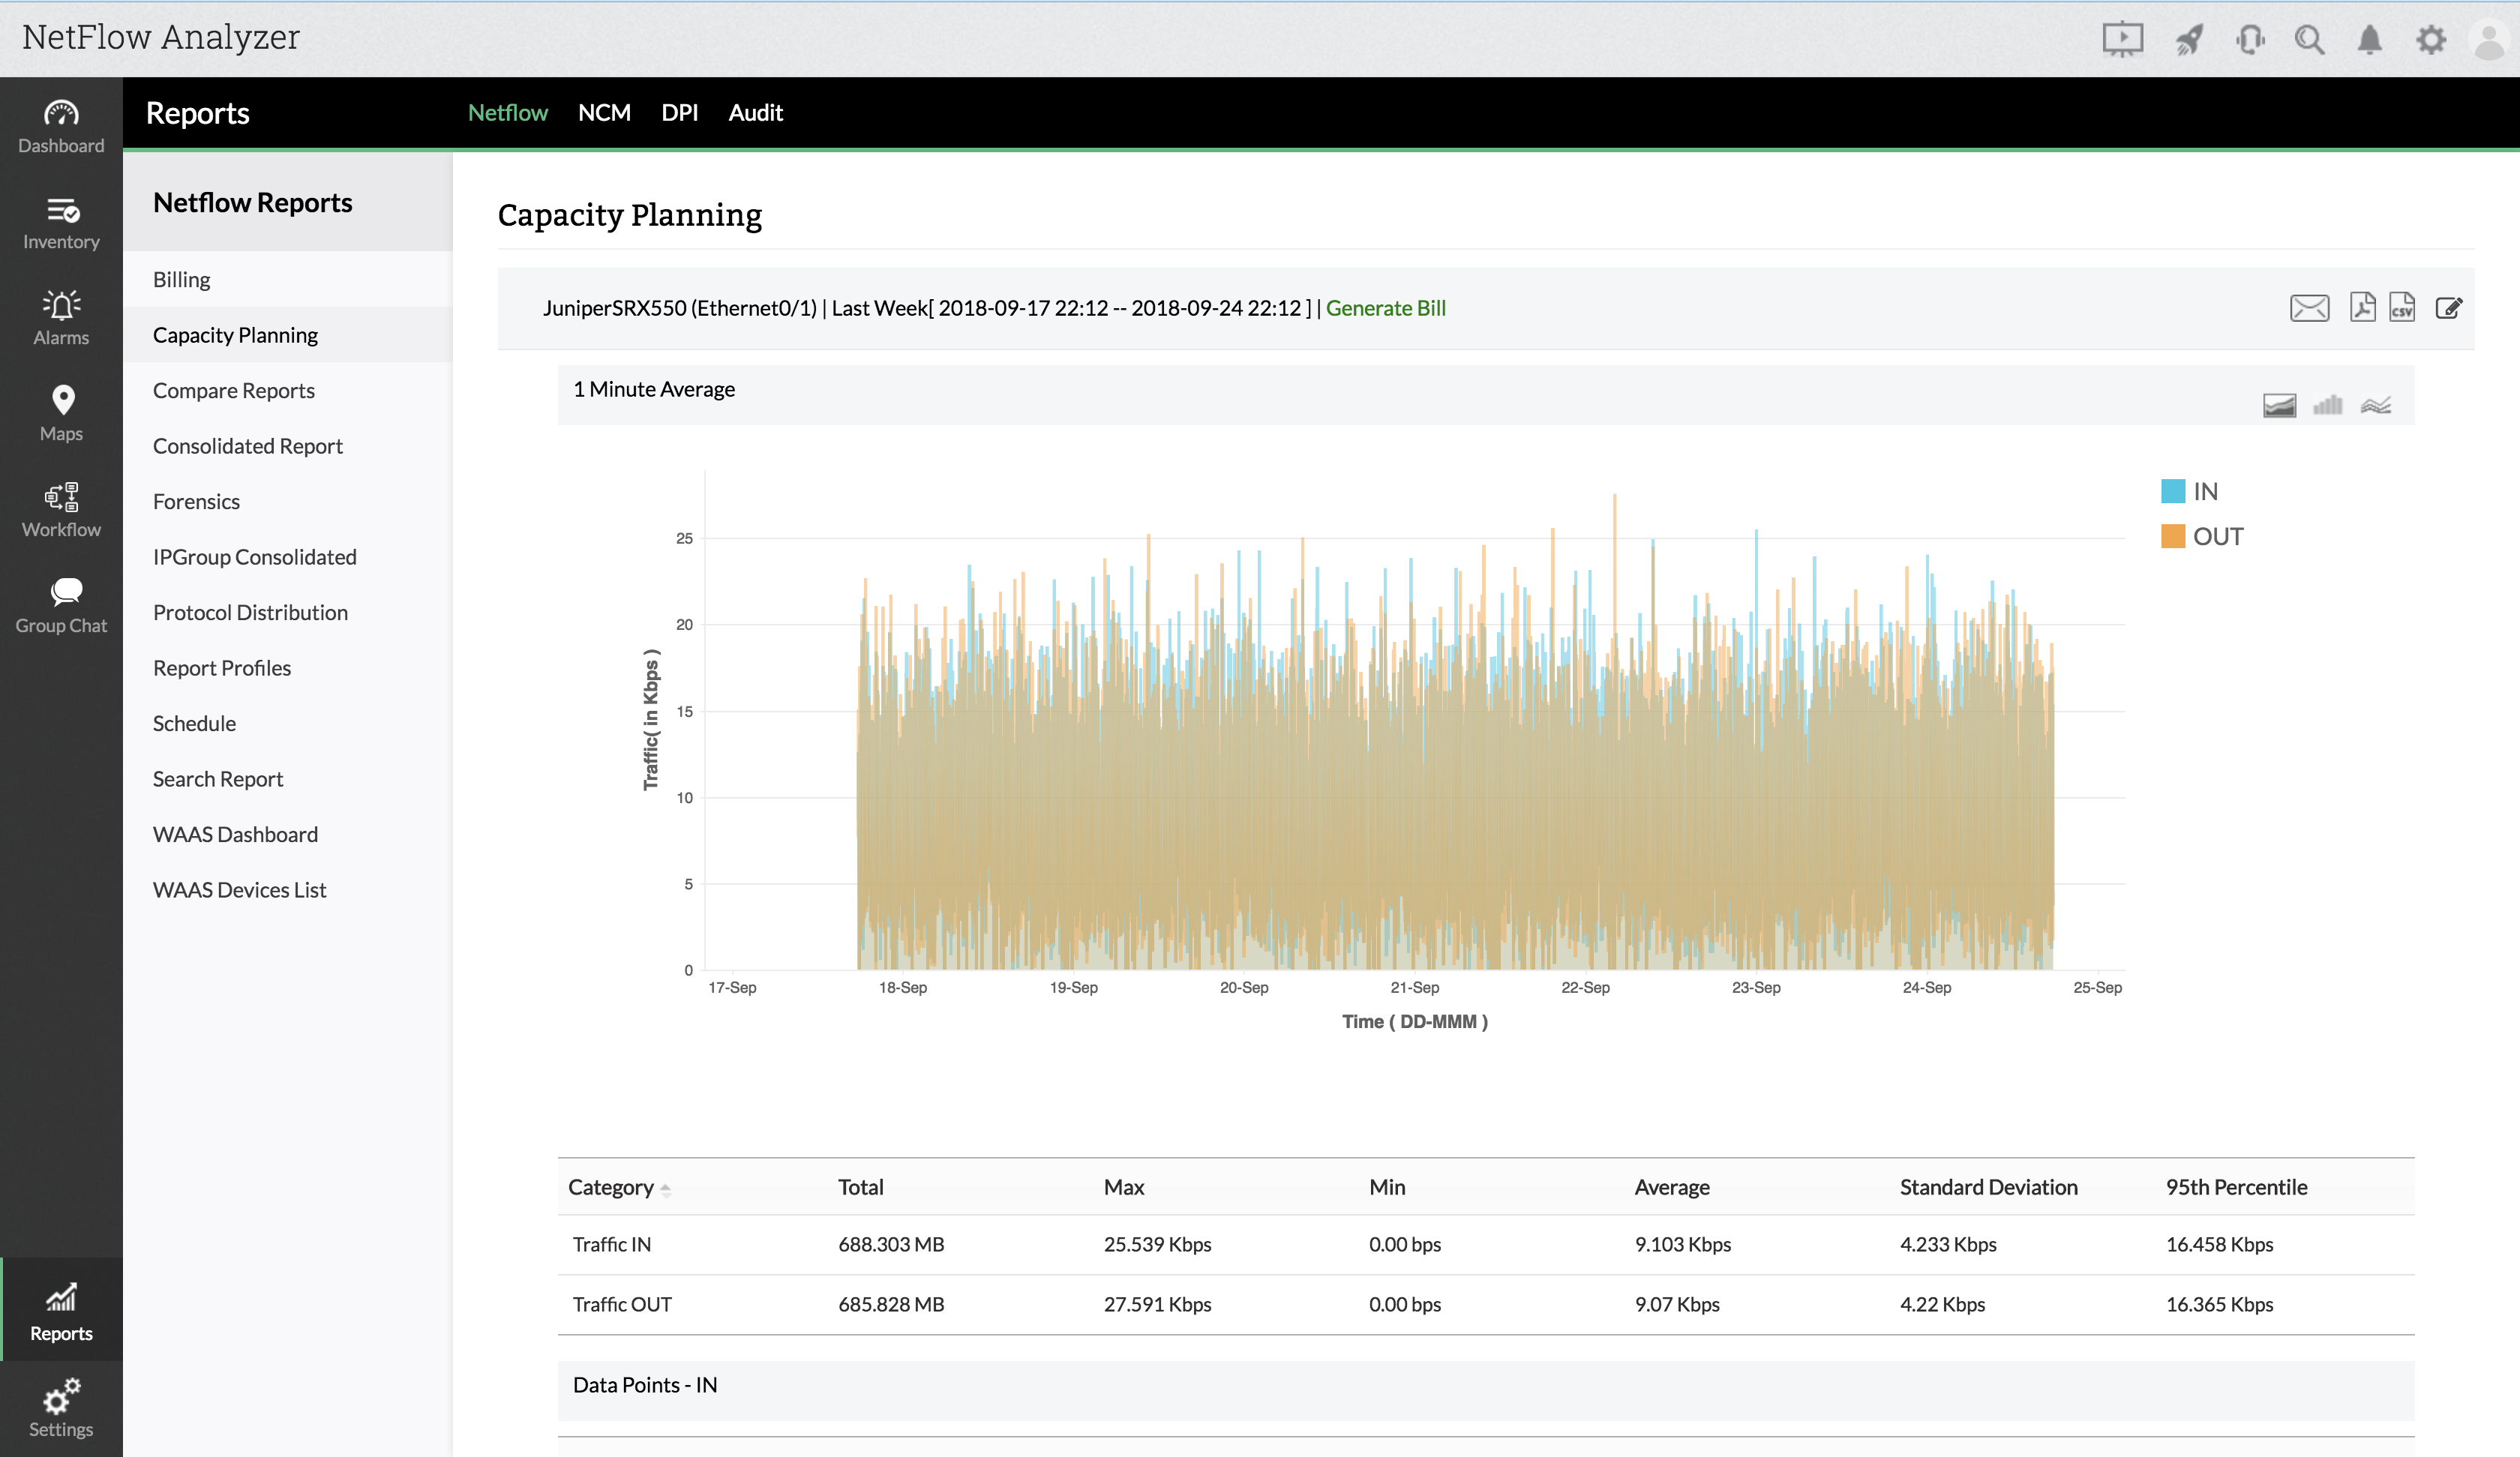The image size is (2520, 1457).
Task: Click the Generate Bill link
Action: click(1385, 308)
